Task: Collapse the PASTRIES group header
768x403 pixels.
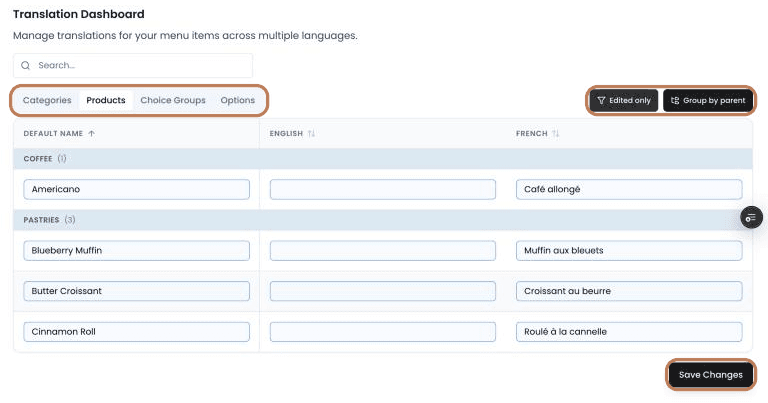Action: [x=383, y=220]
